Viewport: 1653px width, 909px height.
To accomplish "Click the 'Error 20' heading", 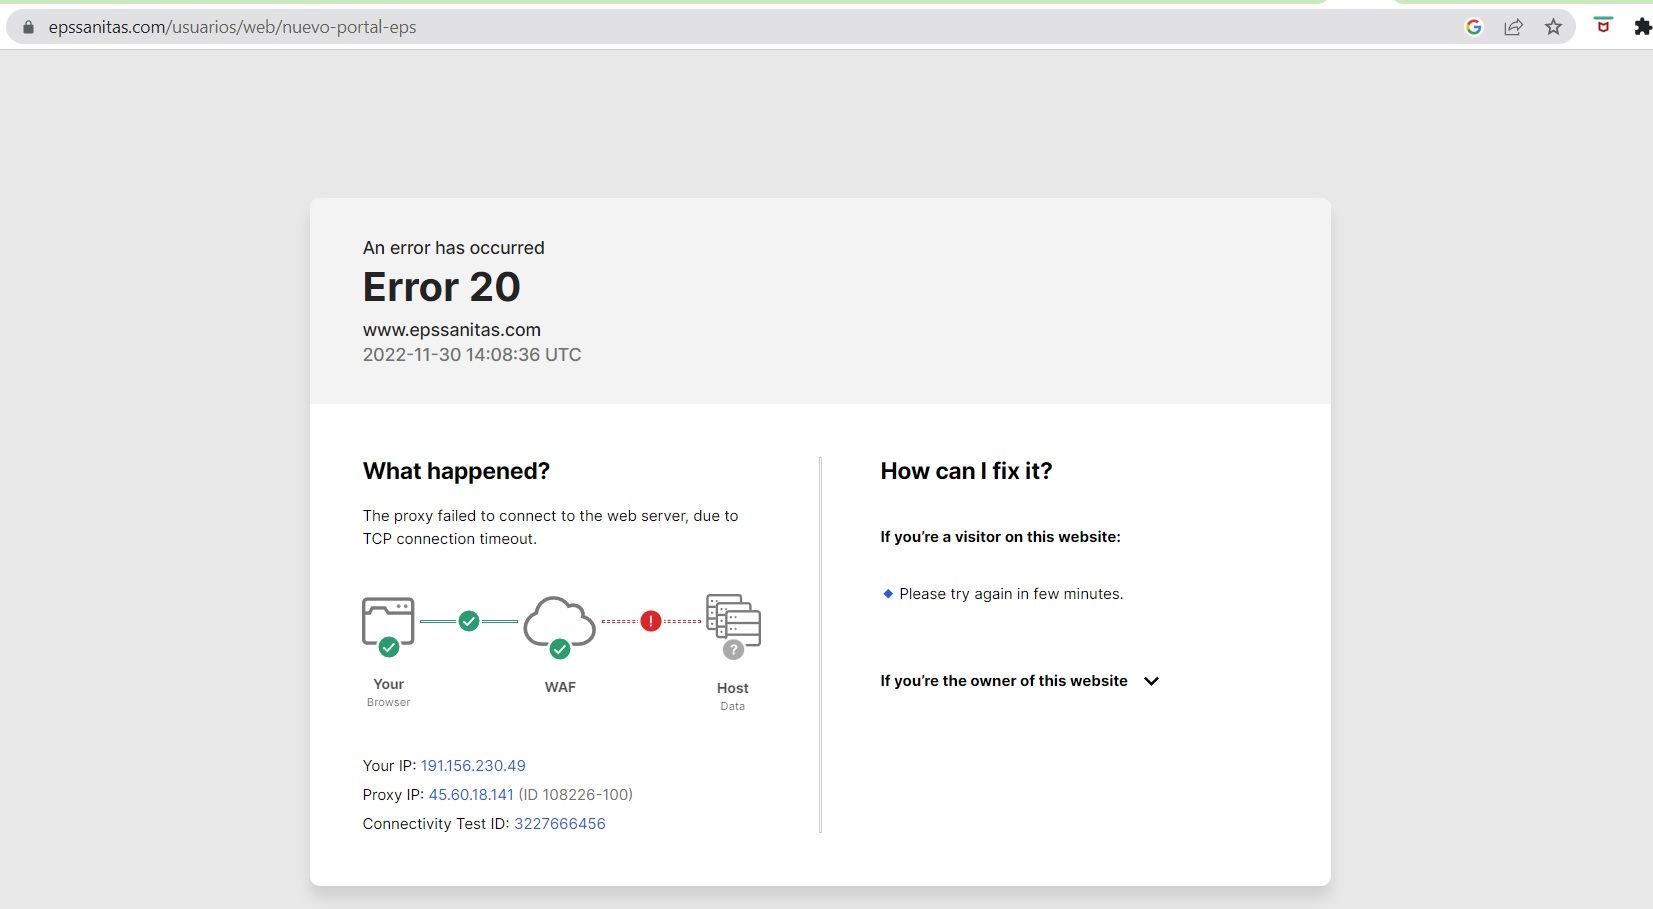I will tap(442, 288).
